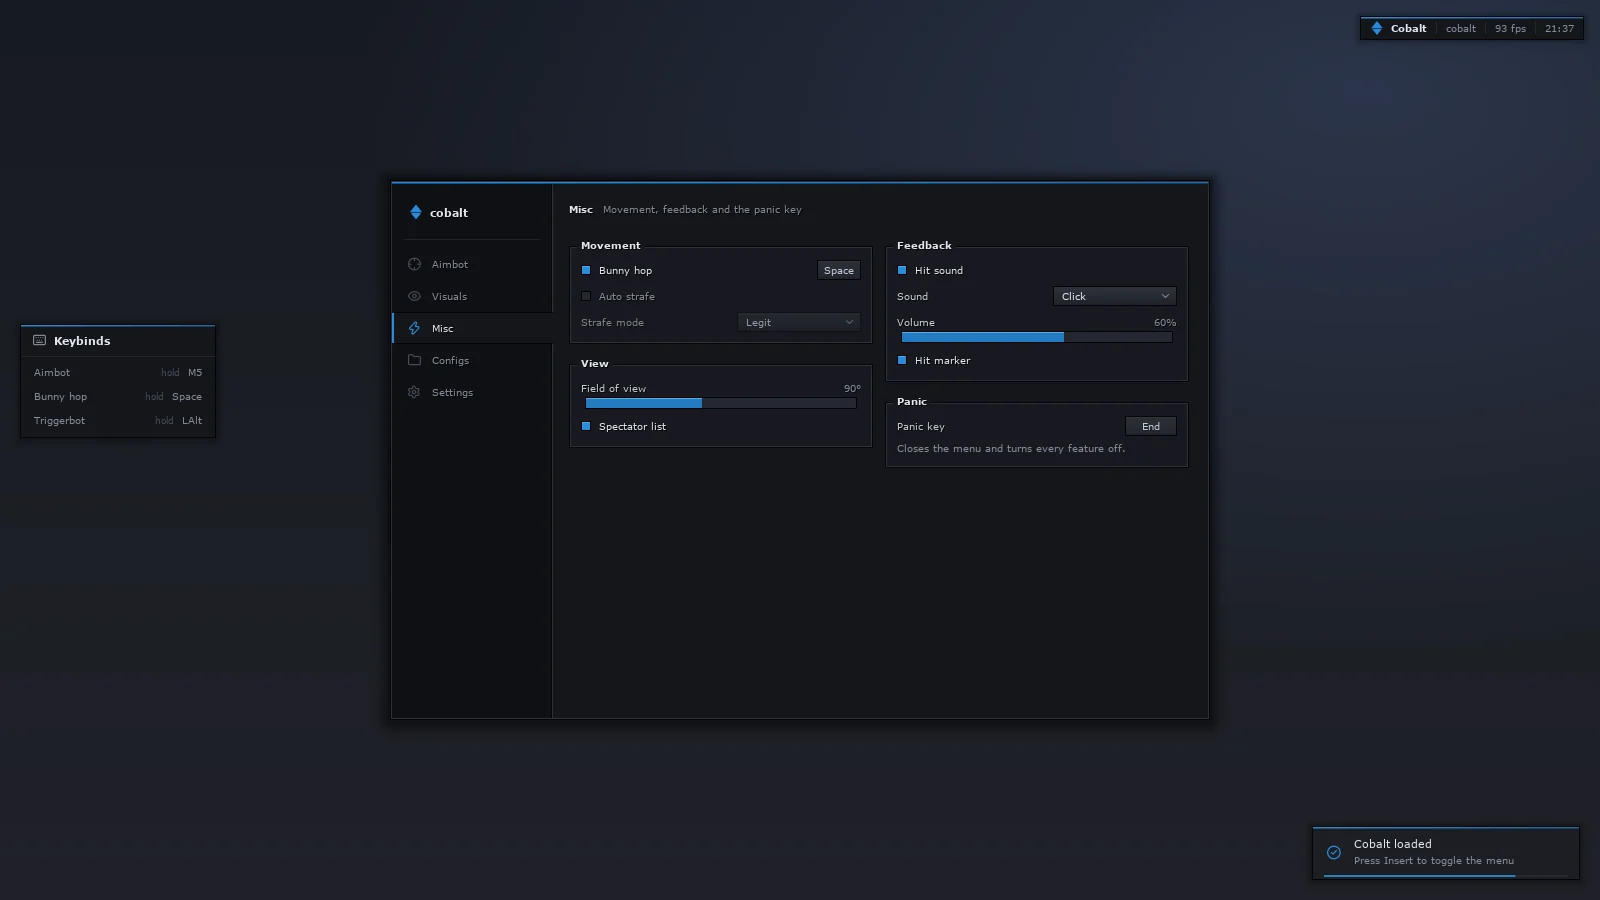Disable the Bunny hop checkbox
The height and width of the screenshot is (900, 1600).
point(586,270)
